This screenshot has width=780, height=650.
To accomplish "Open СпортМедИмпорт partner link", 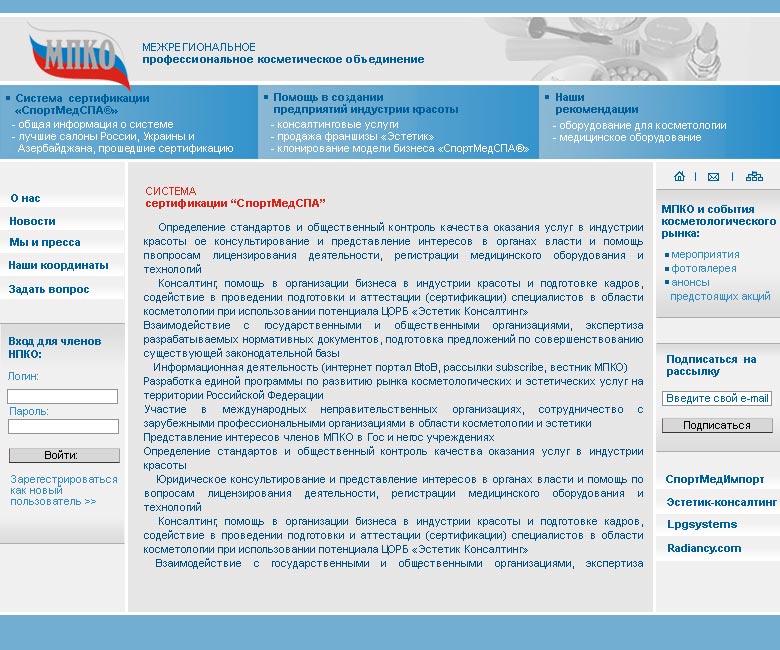I will click(715, 479).
